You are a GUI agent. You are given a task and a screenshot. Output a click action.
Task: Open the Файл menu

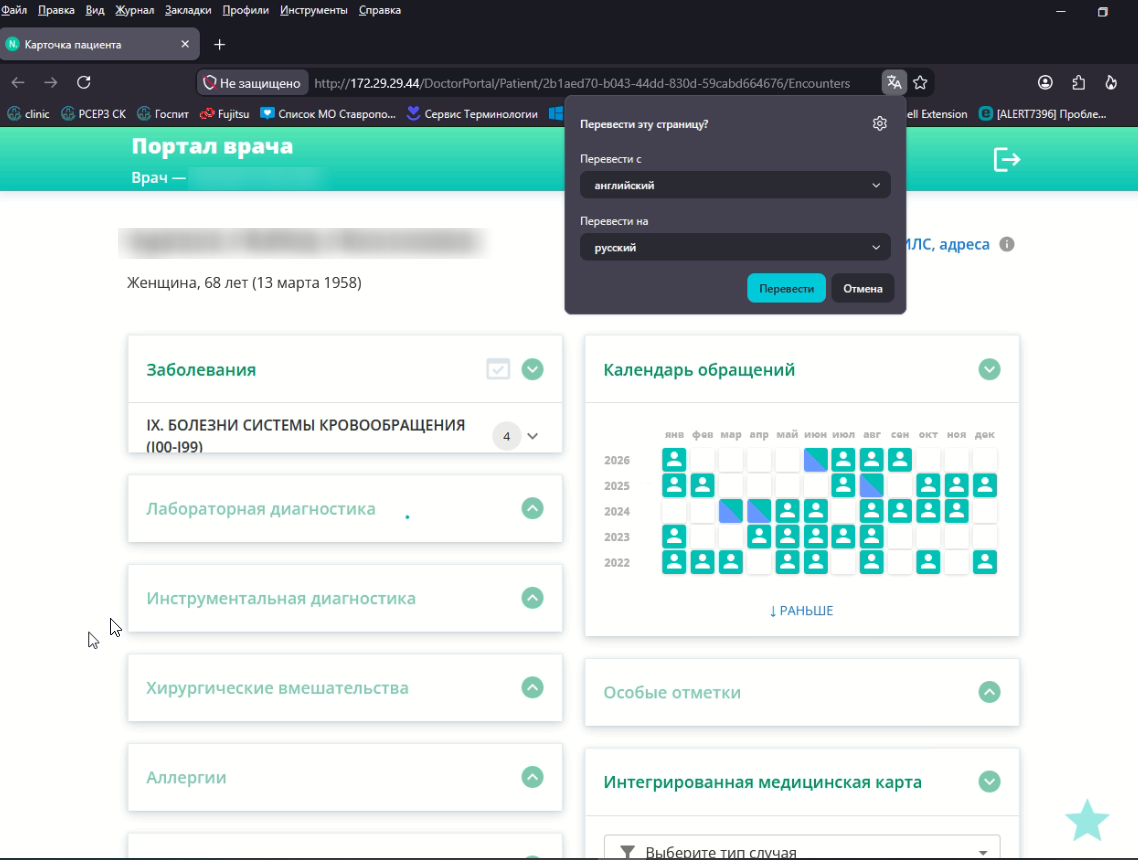pyautogui.click(x=14, y=10)
